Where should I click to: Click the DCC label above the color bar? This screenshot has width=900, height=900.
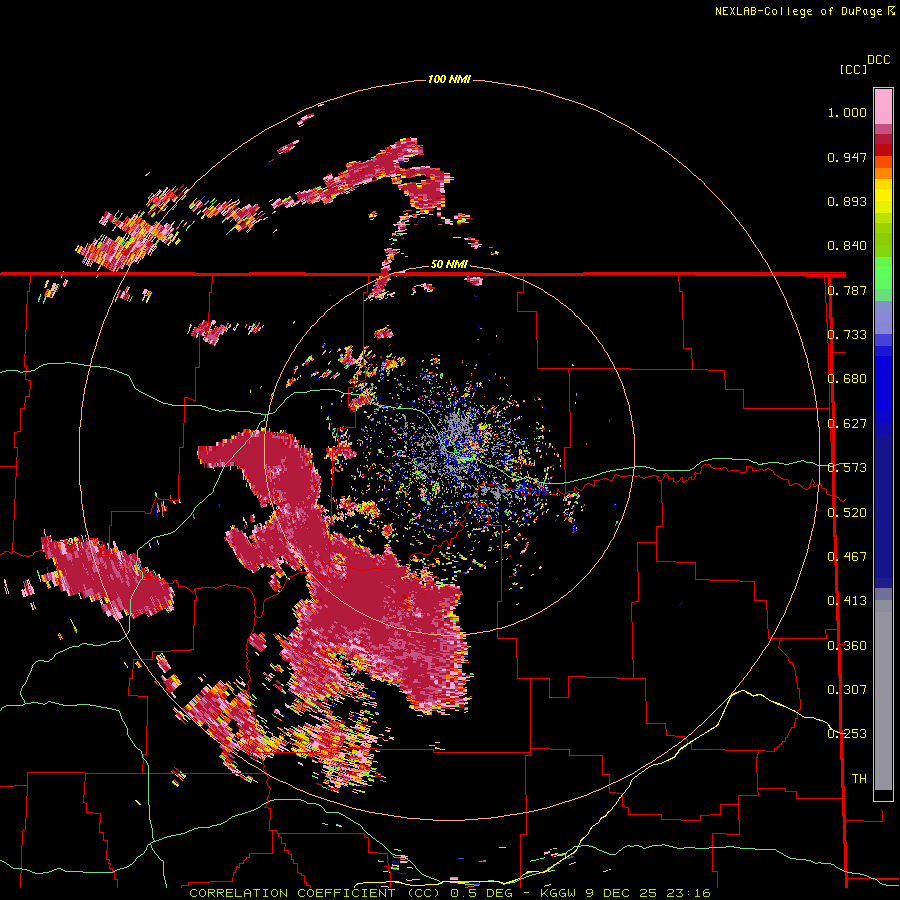point(879,60)
